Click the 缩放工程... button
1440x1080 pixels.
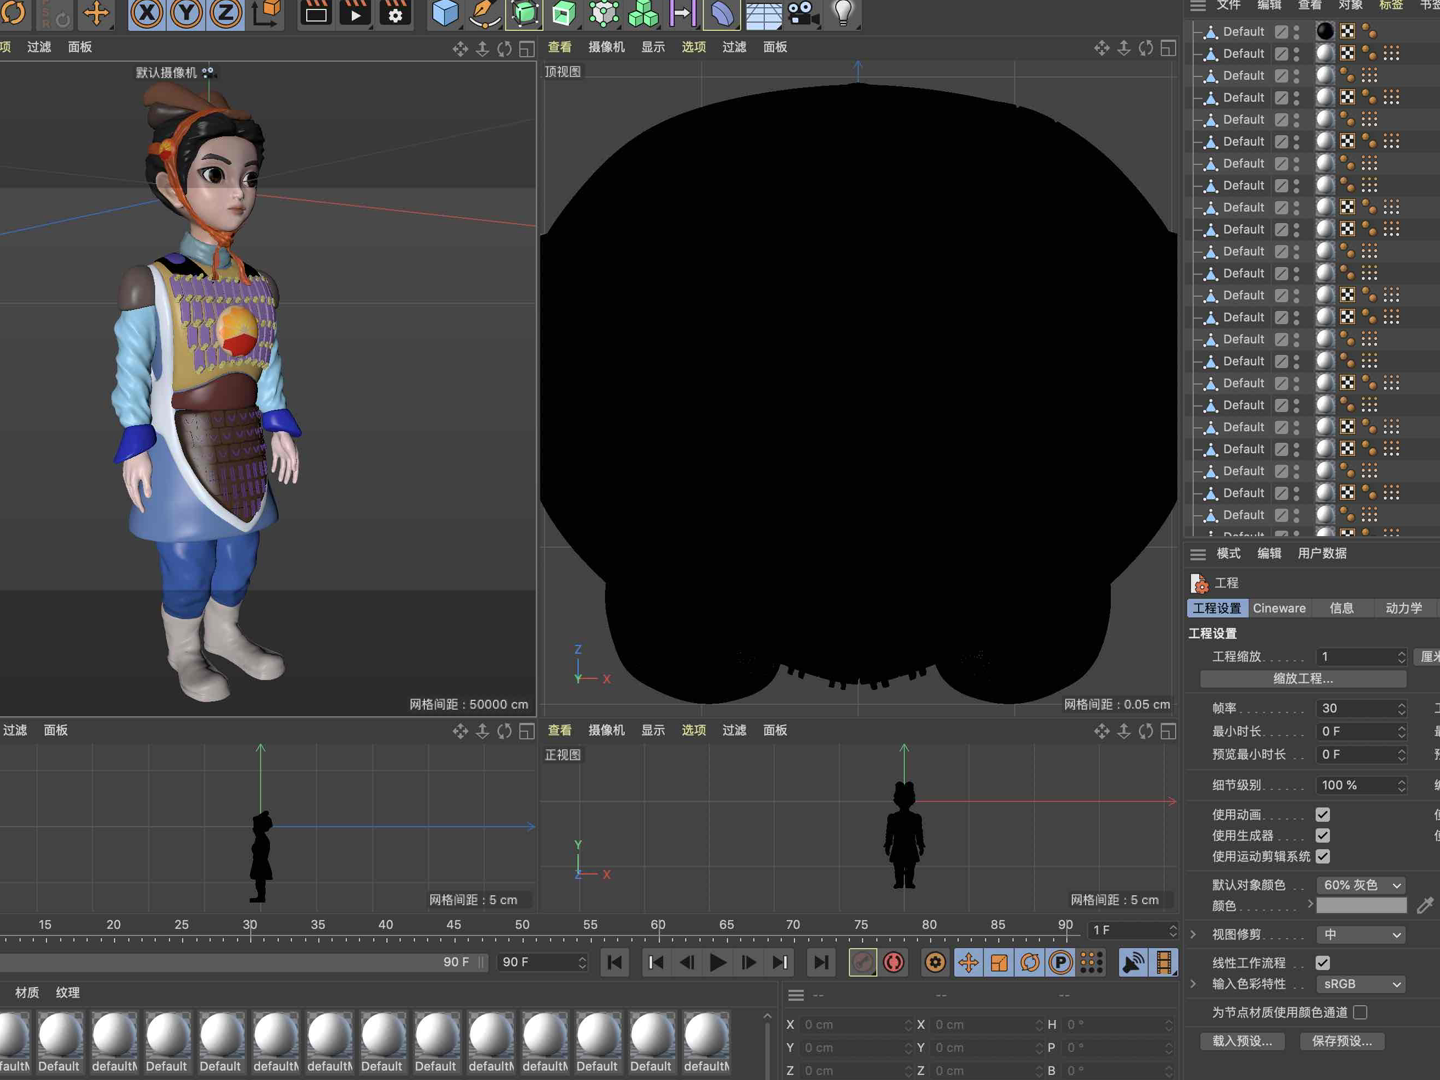pyautogui.click(x=1302, y=679)
